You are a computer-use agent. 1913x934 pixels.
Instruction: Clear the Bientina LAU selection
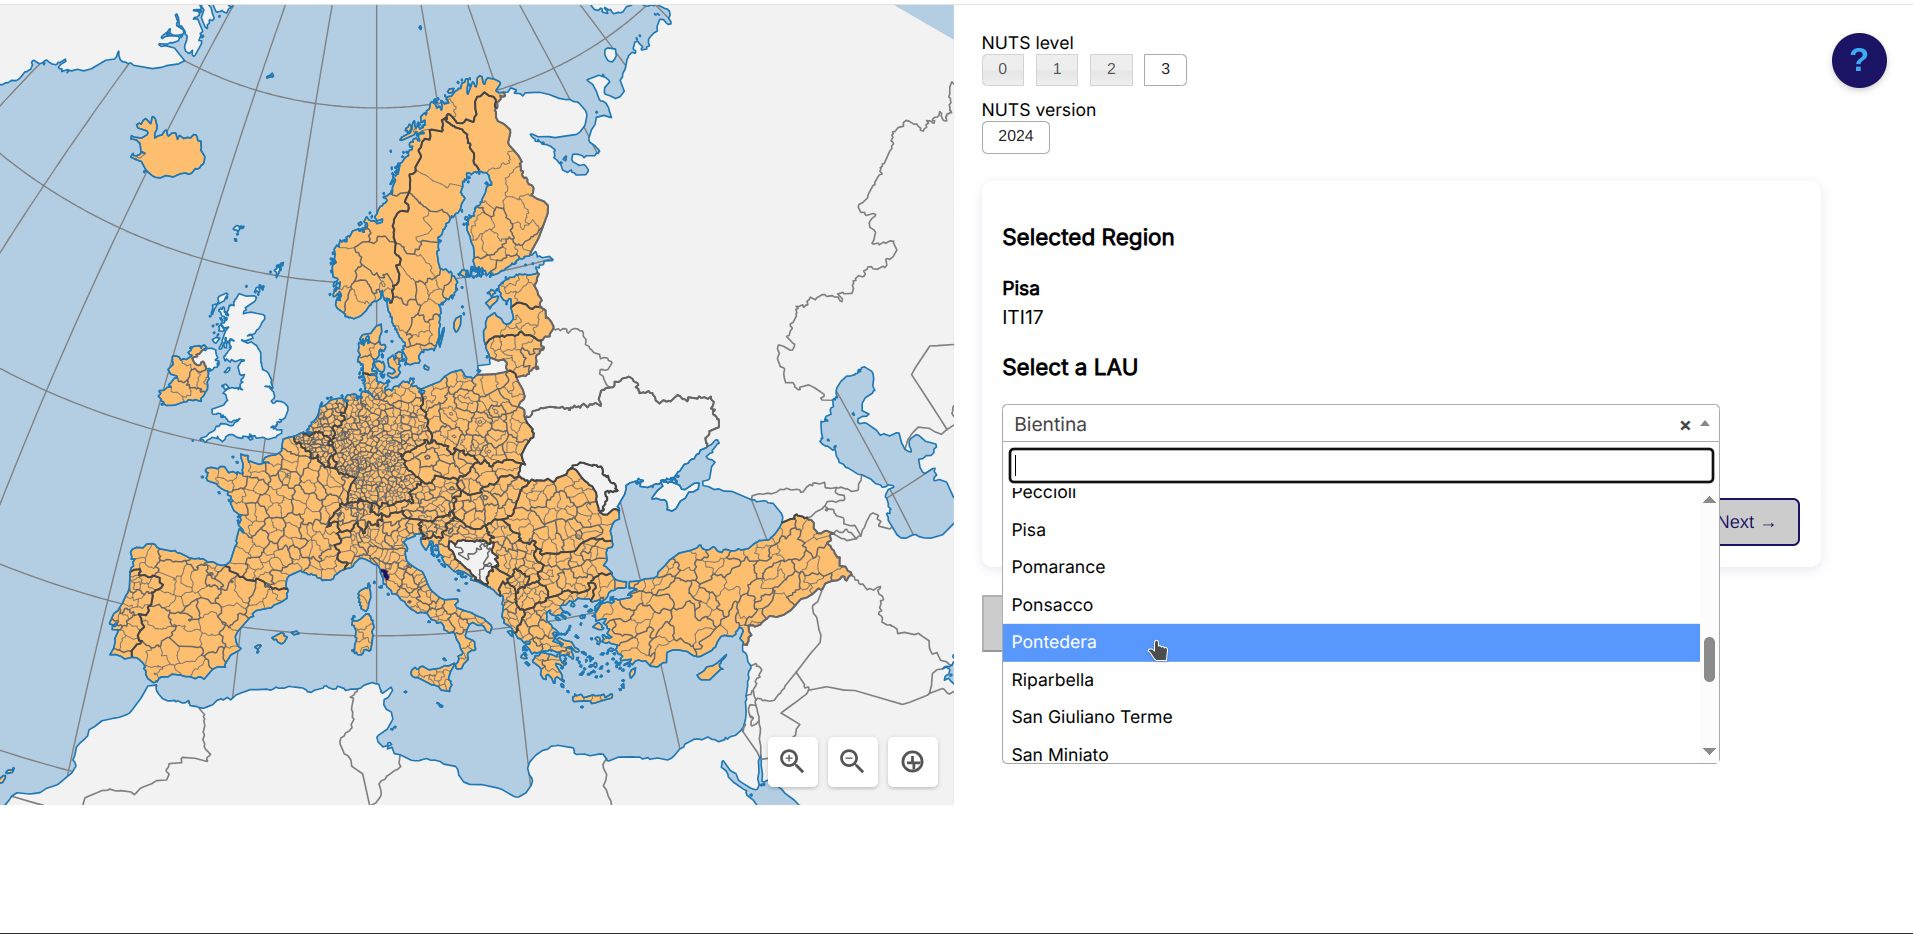click(x=1685, y=425)
